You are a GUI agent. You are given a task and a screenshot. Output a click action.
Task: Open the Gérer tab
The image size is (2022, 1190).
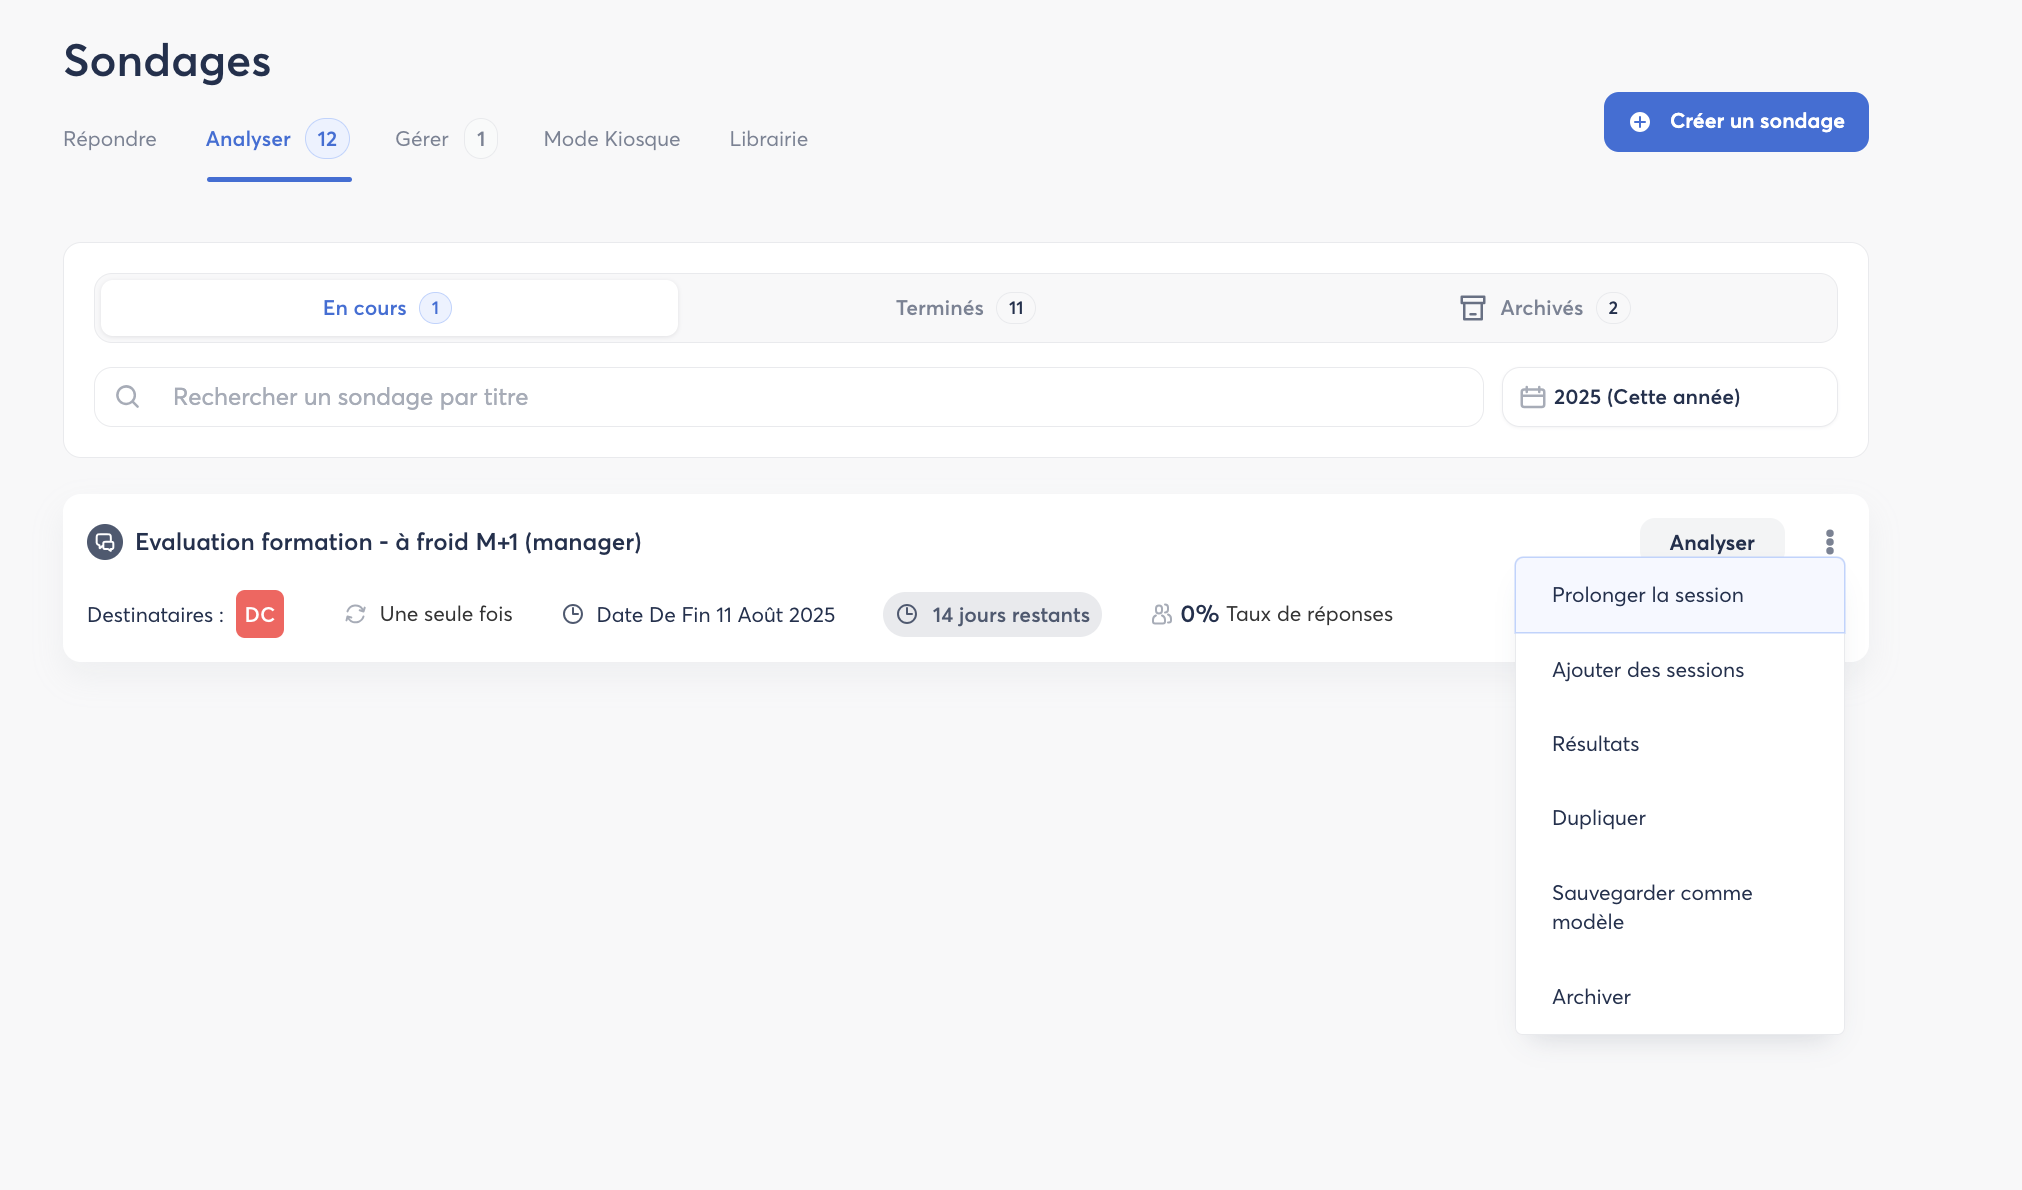[422, 139]
